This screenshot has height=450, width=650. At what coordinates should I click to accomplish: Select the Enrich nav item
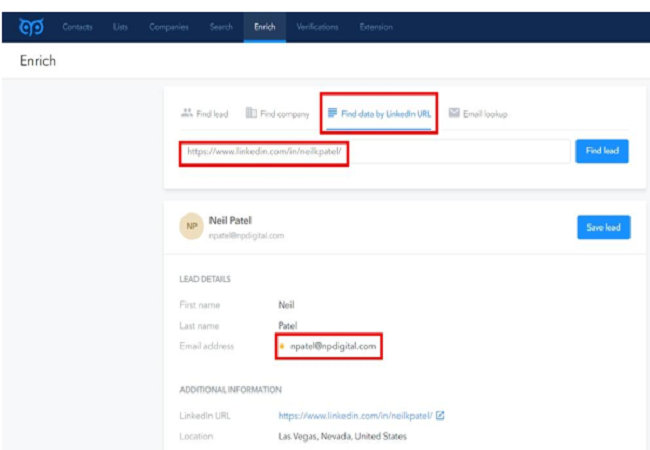pos(264,27)
